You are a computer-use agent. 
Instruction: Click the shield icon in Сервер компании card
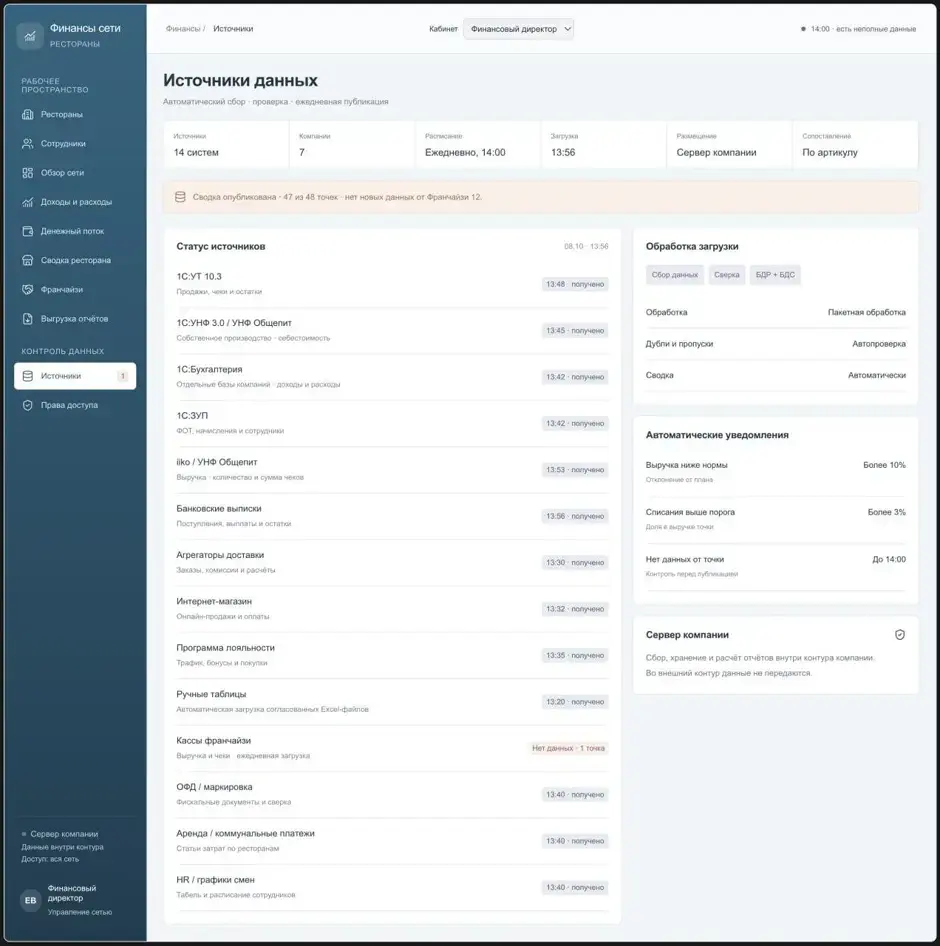coord(900,635)
